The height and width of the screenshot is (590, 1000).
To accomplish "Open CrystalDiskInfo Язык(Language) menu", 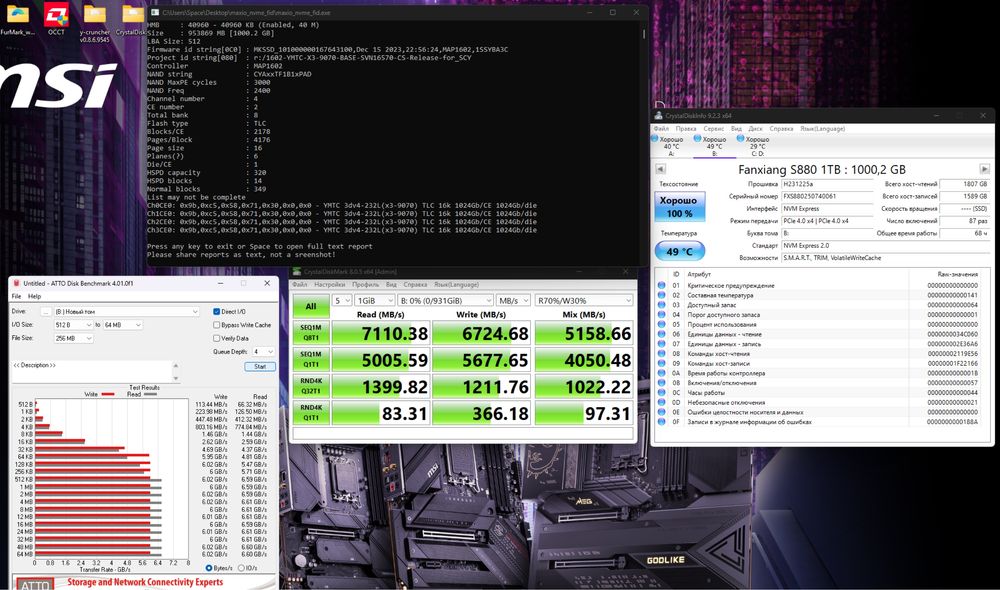I will point(822,129).
